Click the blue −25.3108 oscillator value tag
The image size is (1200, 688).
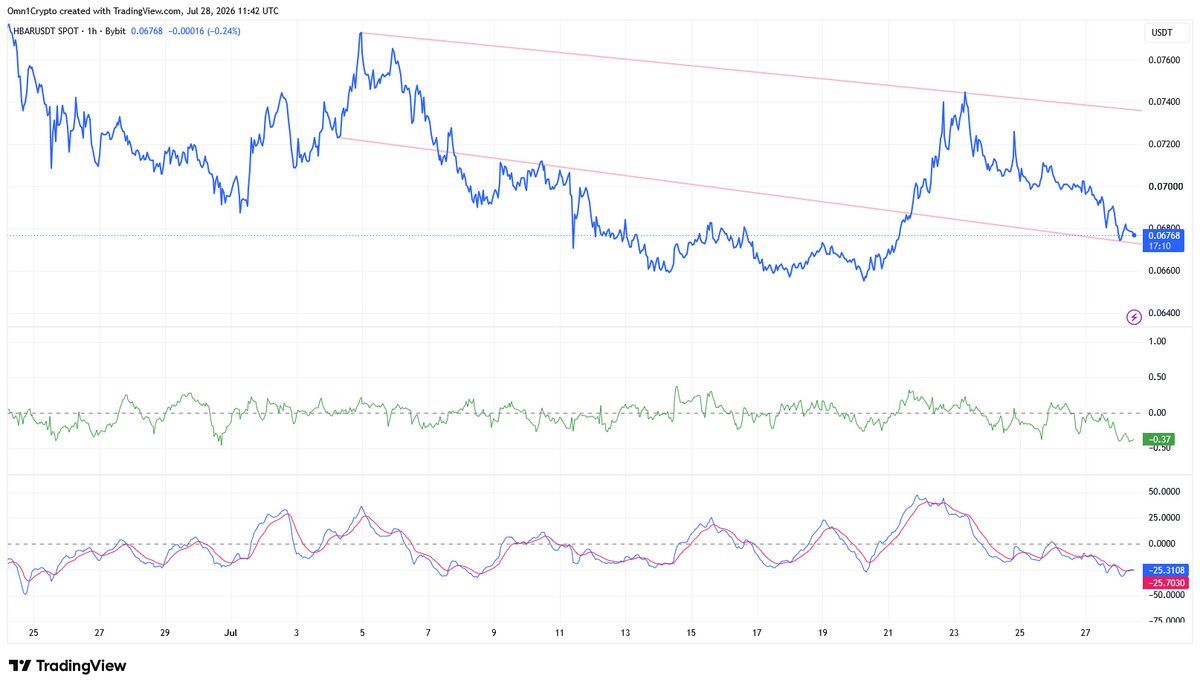[x=1166, y=568]
